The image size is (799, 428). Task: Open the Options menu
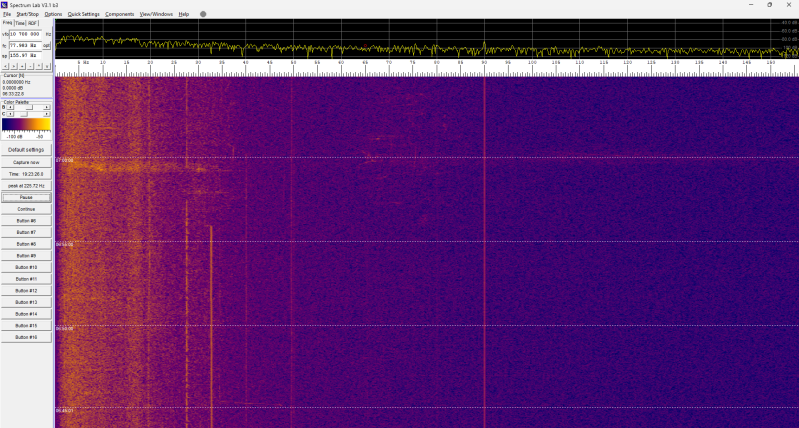pyautogui.click(x=54, y=14)
